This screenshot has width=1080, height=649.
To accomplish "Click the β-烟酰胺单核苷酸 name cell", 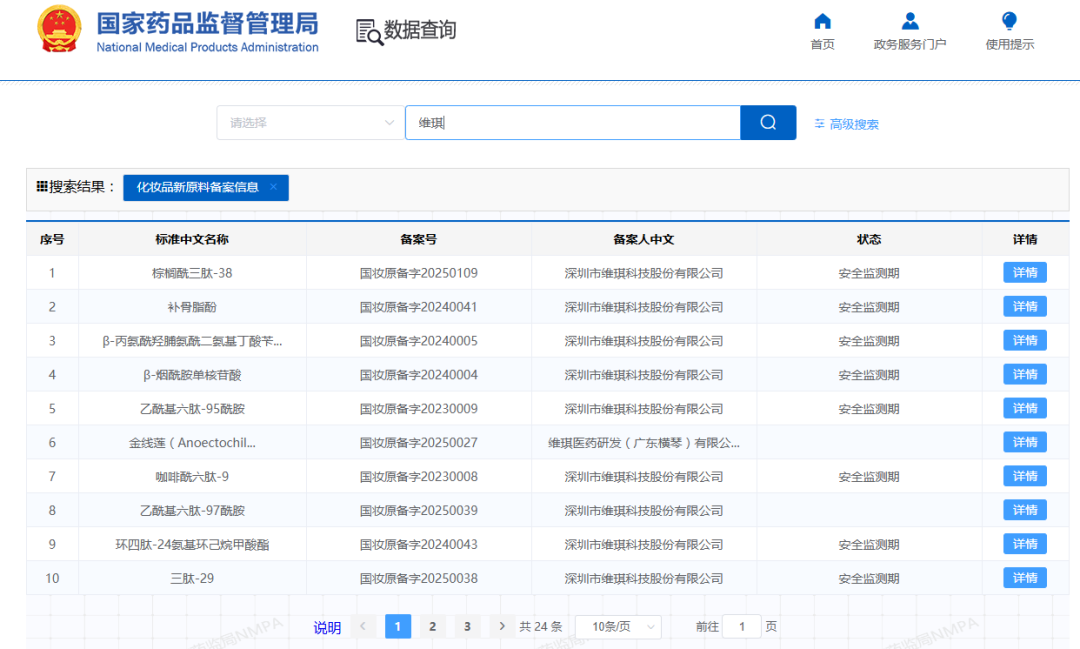I will (192, 375).
